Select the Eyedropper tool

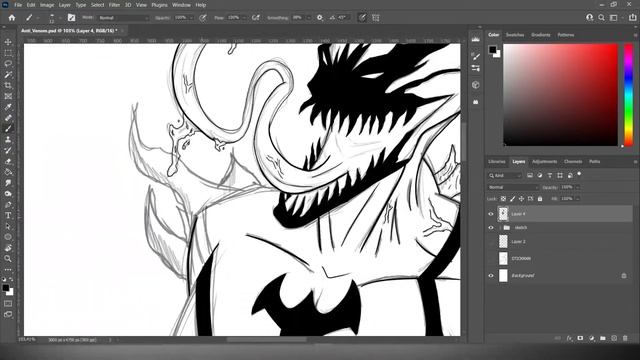click(8, 107)
